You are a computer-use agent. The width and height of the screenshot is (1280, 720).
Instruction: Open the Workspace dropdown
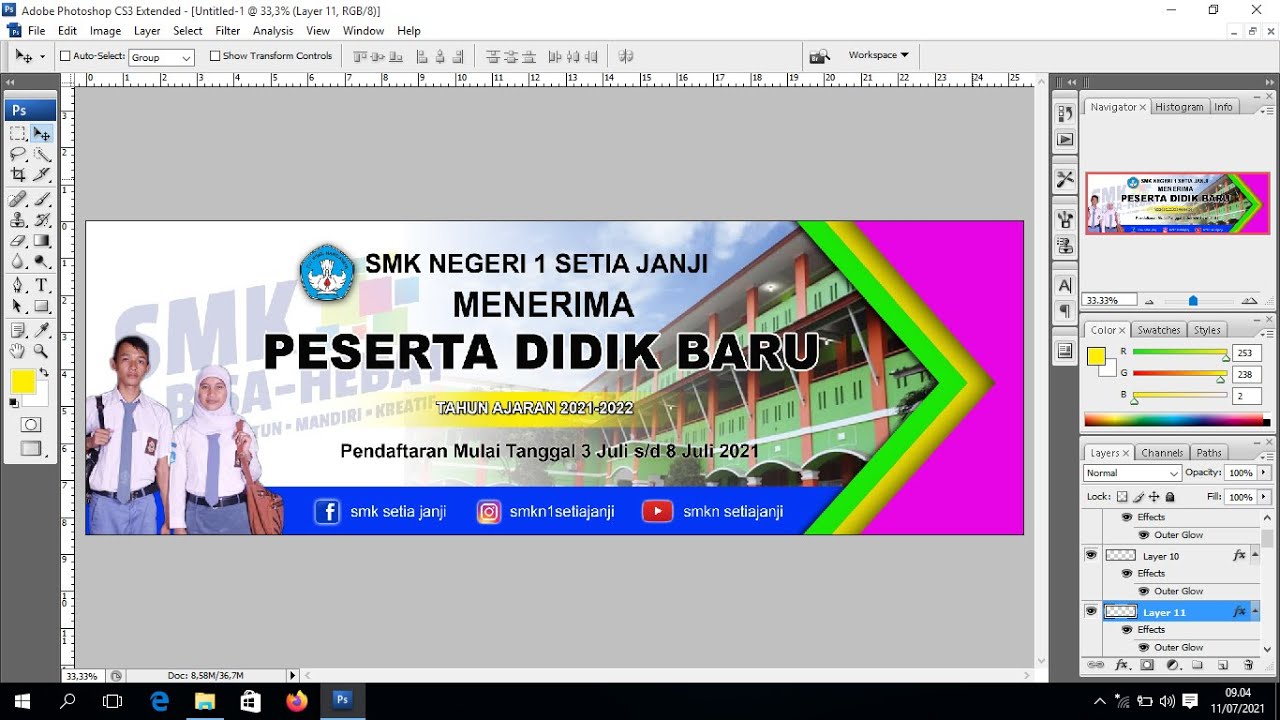tap(878, 56)
